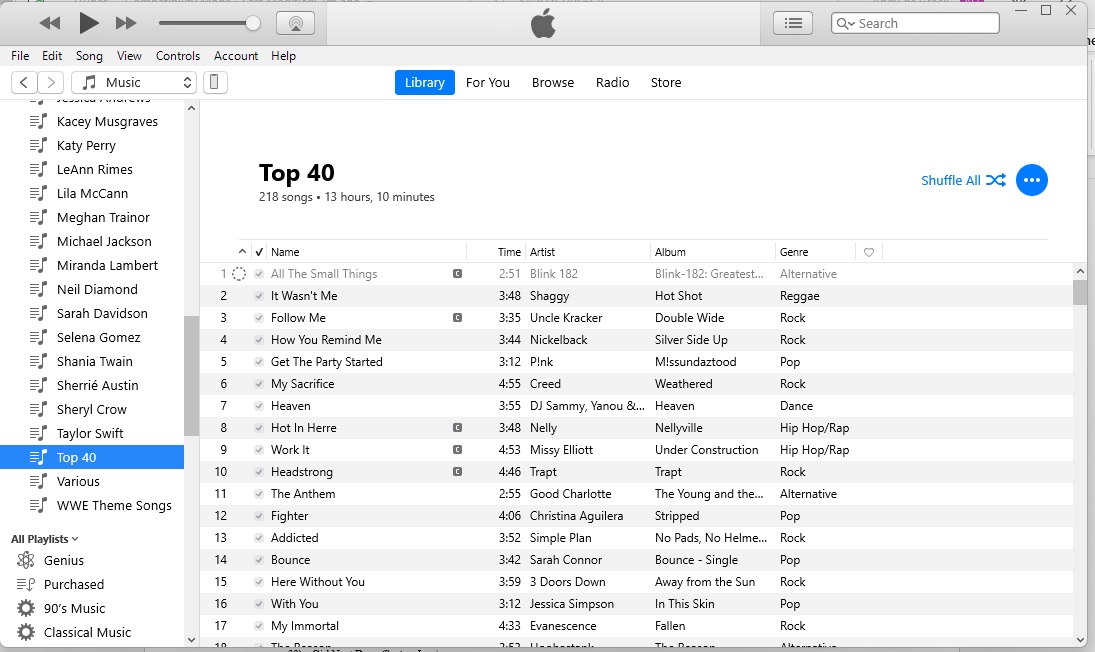Viewport: 1095px width, 652px height.
Task: Click the Shuffle All button
Action: (952, 180)
